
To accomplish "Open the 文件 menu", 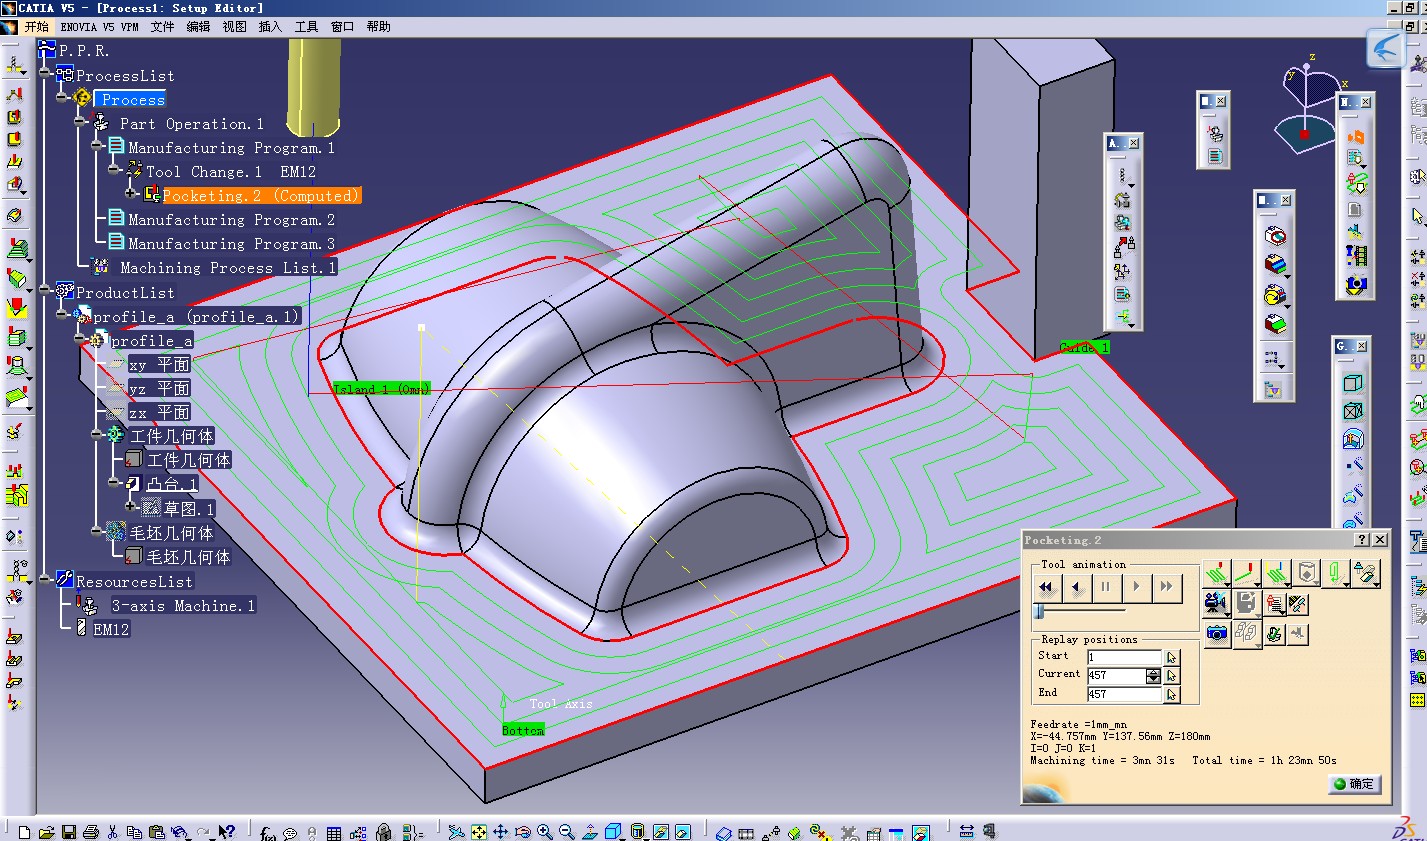I will click(162, 27).
